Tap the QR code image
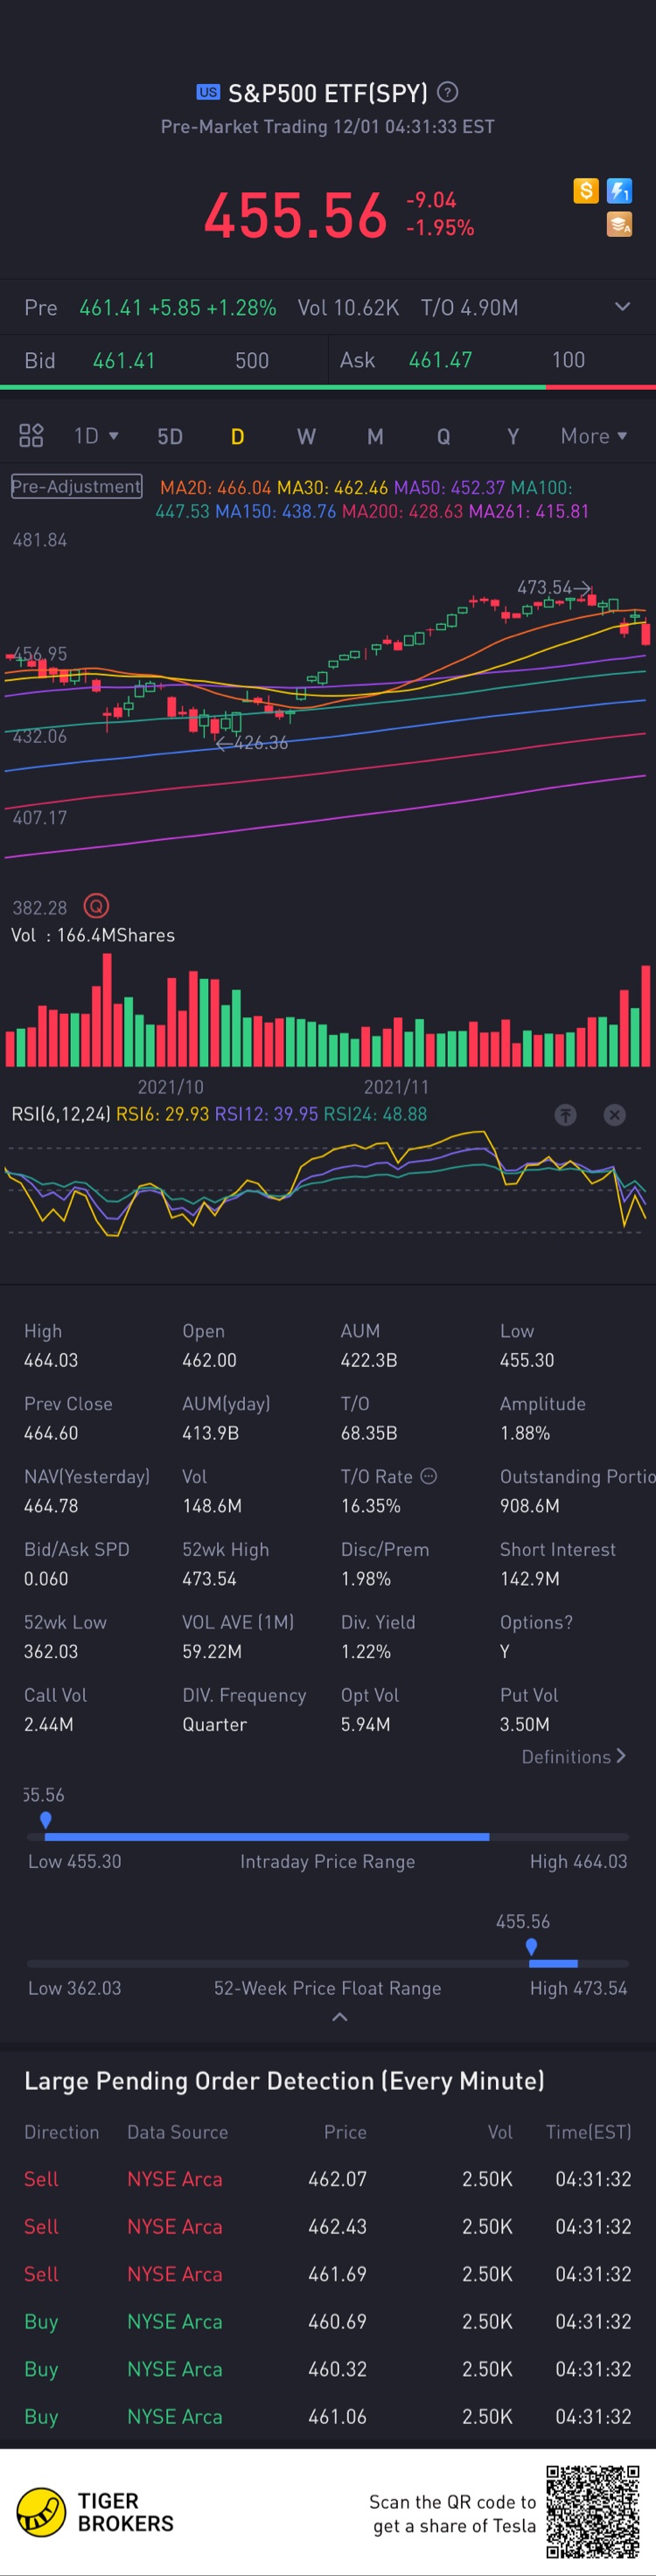Viewport: 656px width, 2576px height. (593, 2511)
